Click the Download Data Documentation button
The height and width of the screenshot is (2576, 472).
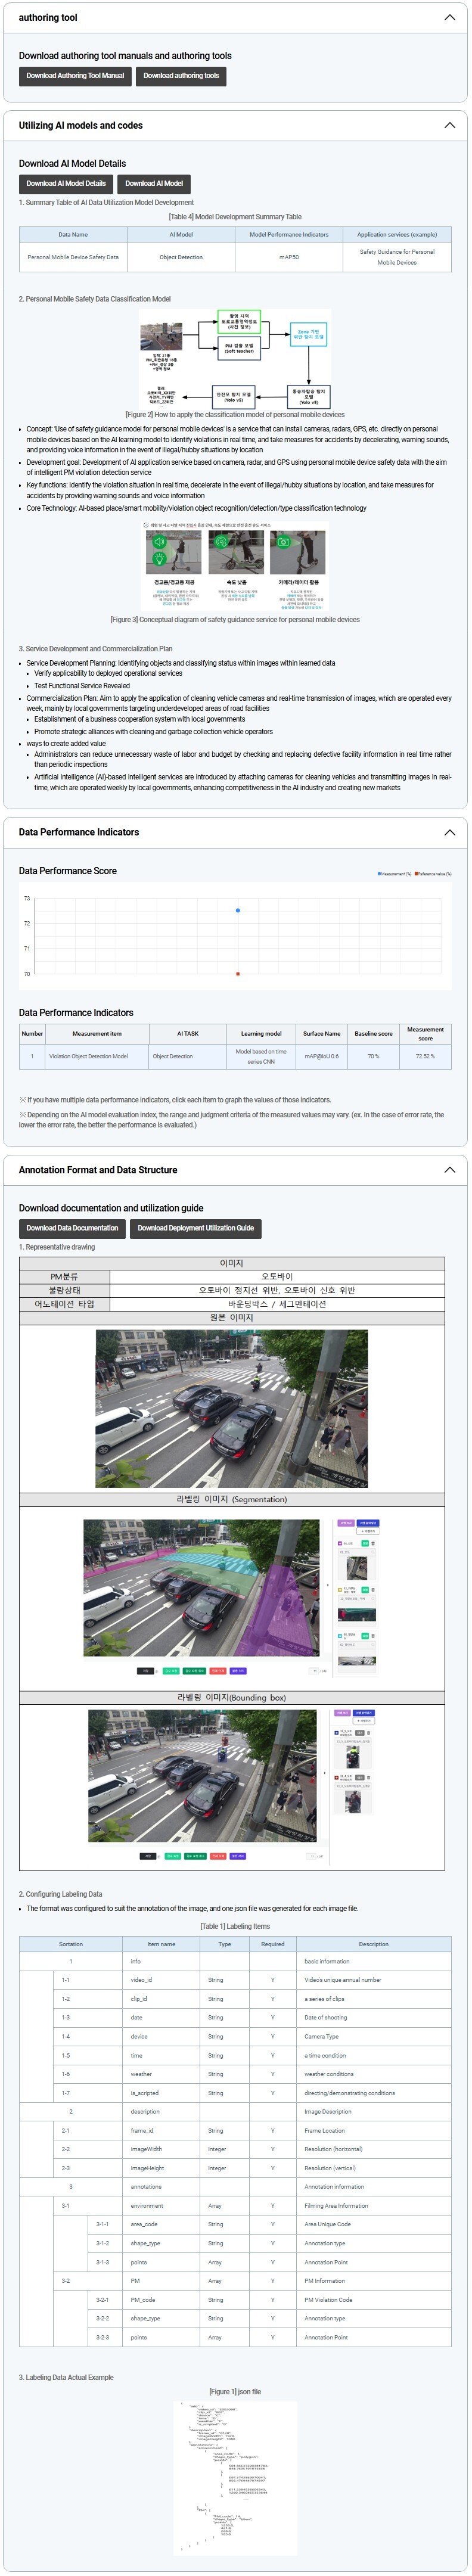72,1228
